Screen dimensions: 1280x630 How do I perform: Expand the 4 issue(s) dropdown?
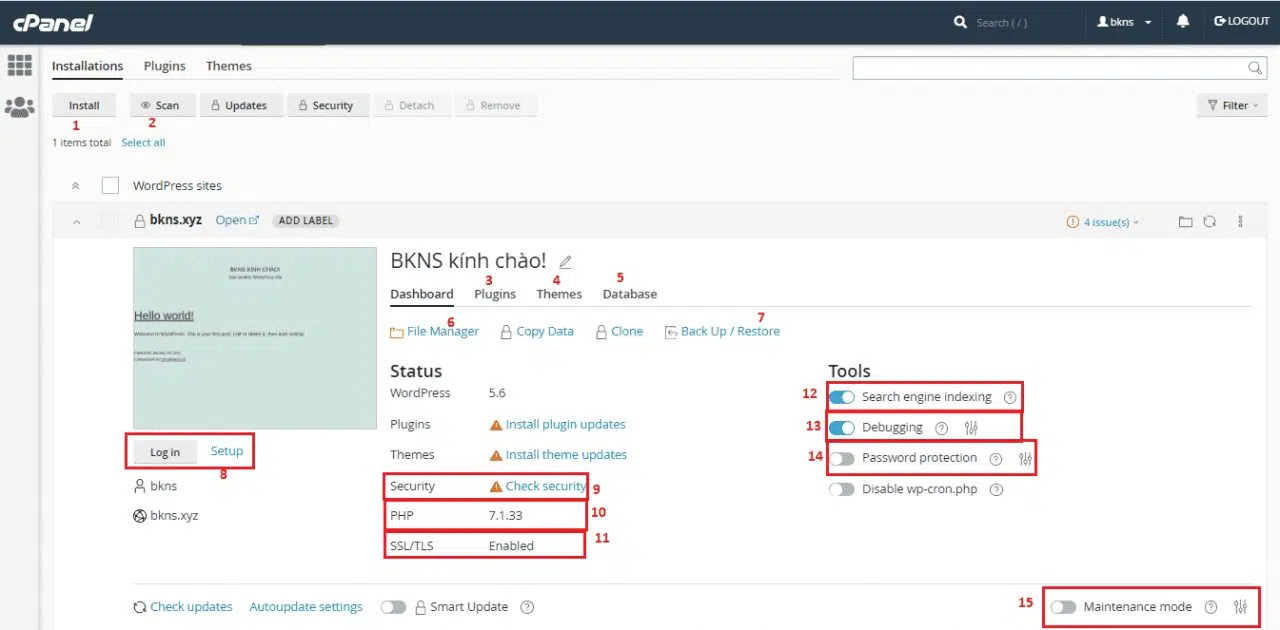[1103, 222]
